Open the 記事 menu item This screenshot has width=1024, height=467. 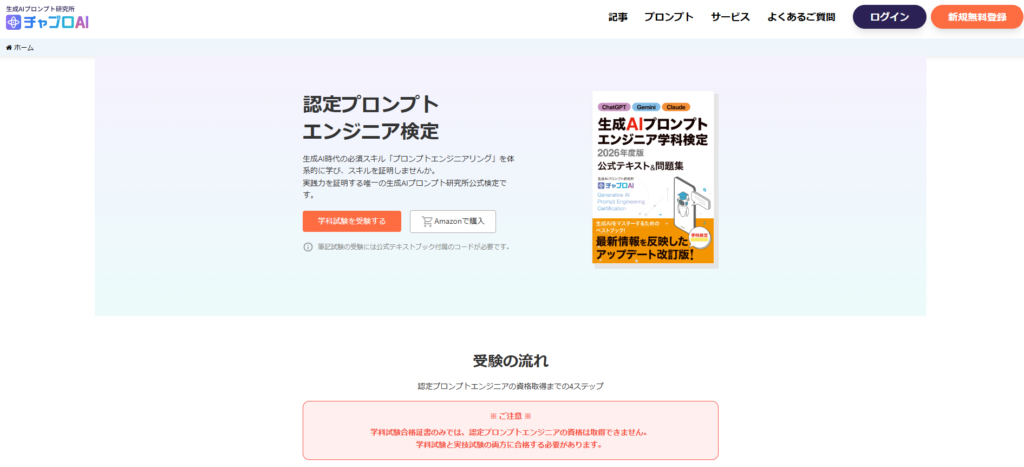618,17
